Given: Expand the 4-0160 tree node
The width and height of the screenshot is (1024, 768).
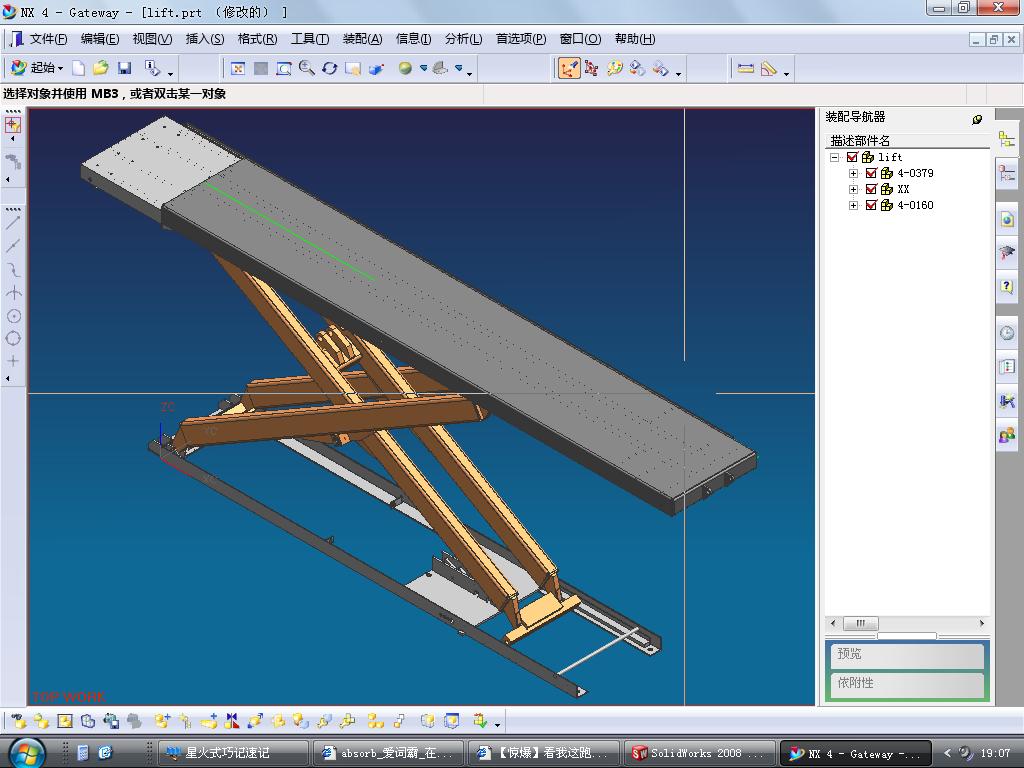Looking at the screenshot, I should pyautogui.click(x=854, y=205).
